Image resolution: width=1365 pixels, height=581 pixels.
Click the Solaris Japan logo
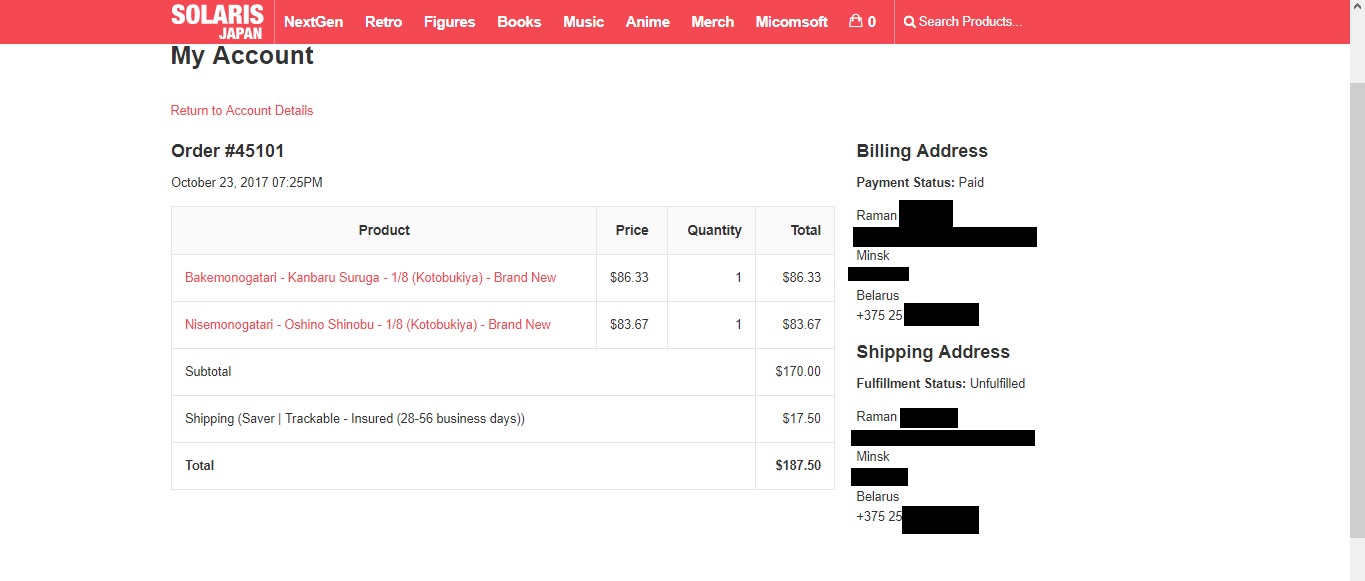tap(217, 21)
